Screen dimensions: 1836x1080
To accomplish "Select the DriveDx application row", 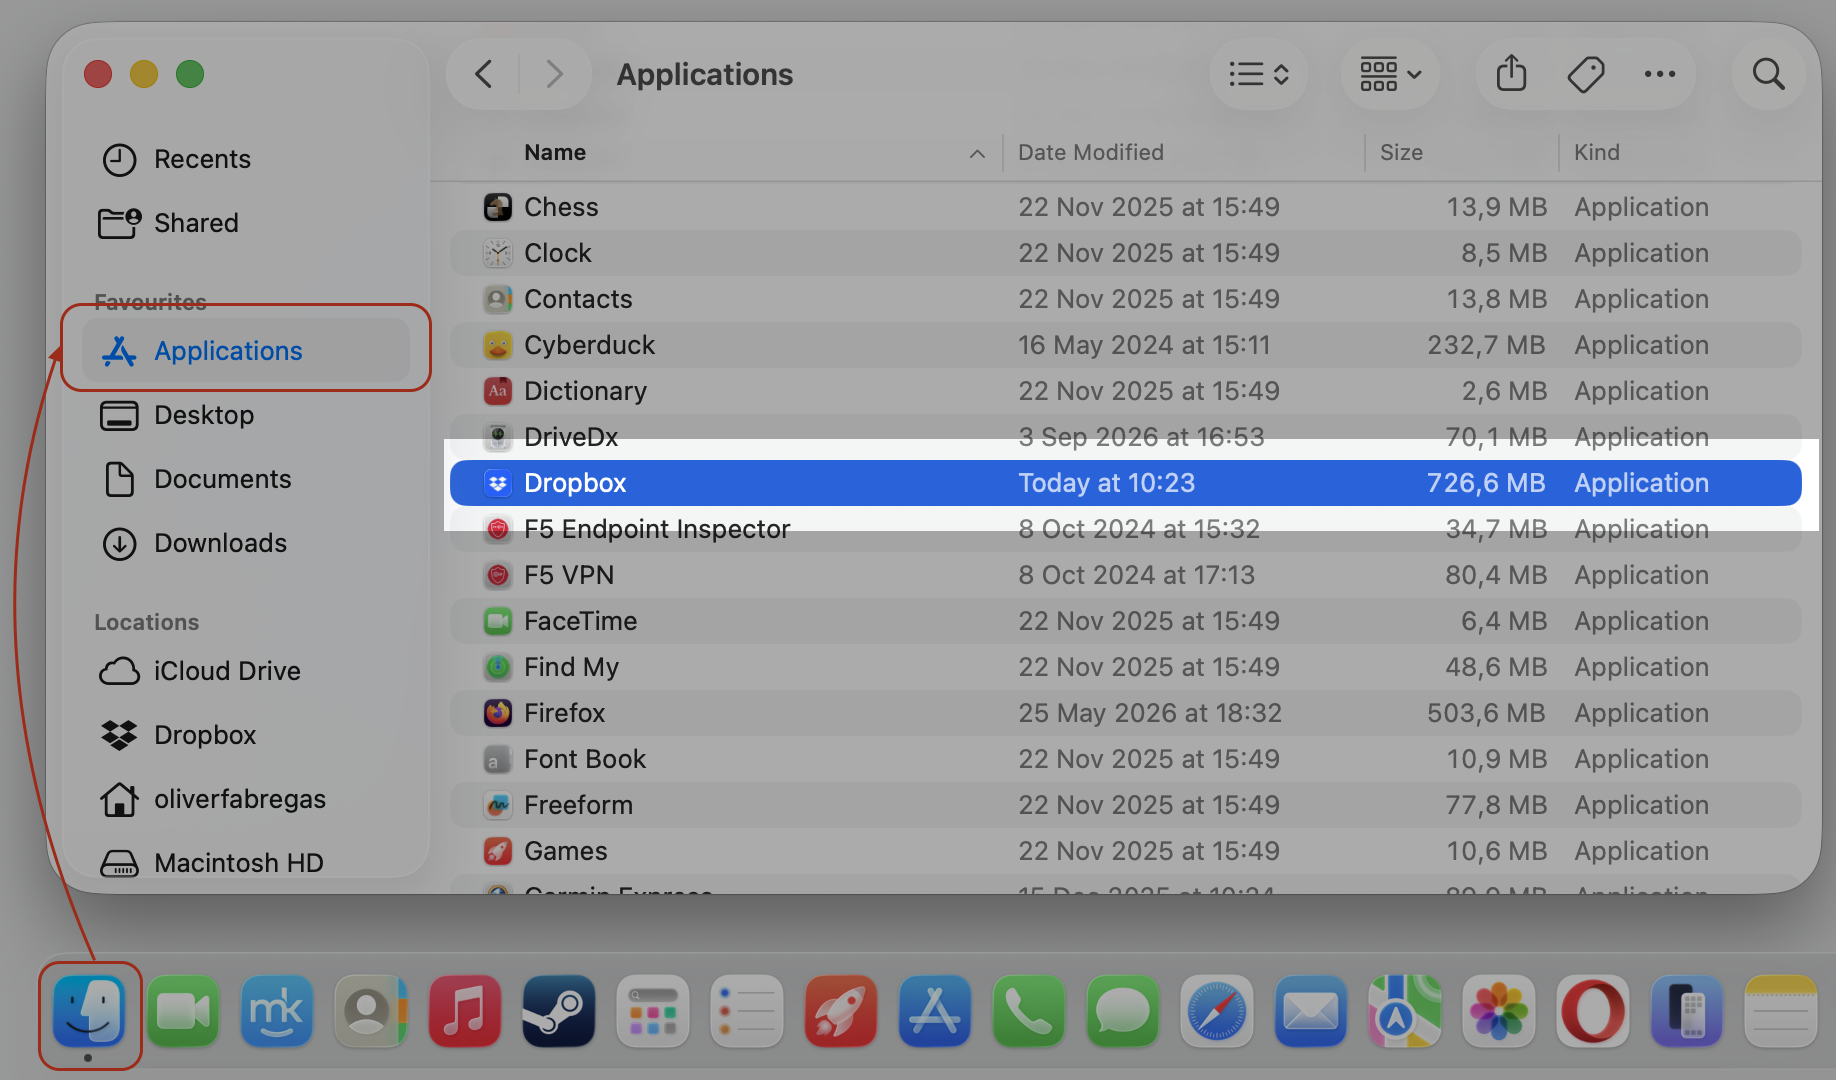I will pyautogui.click(x=1125, y=437).
